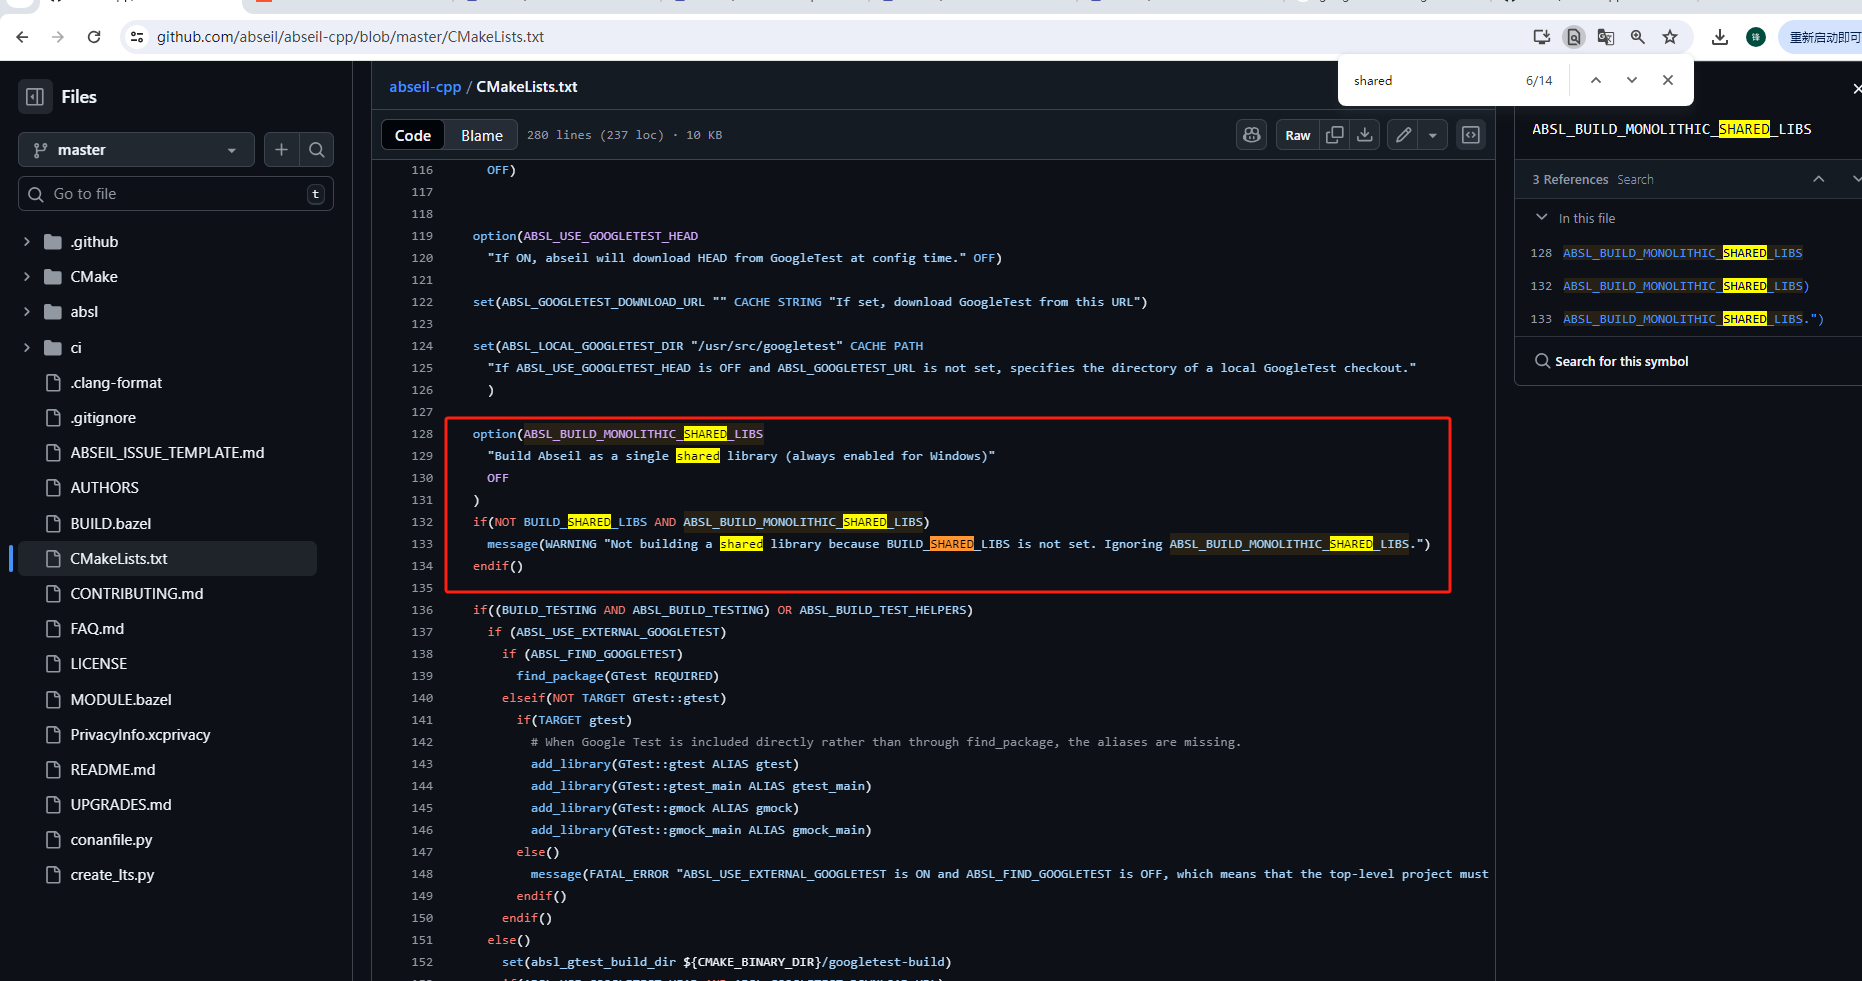Jump to next find match

pyautogui.click(x=1632, y=80)
